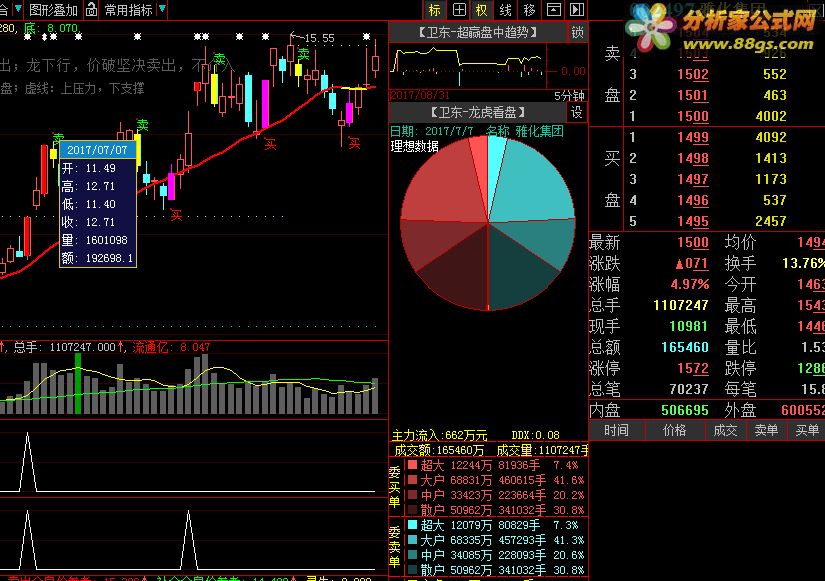This screenshot has height=581, width=825.
Task: Select the 卫东-龙虎看盘 panel title
Action: (478, 112)
